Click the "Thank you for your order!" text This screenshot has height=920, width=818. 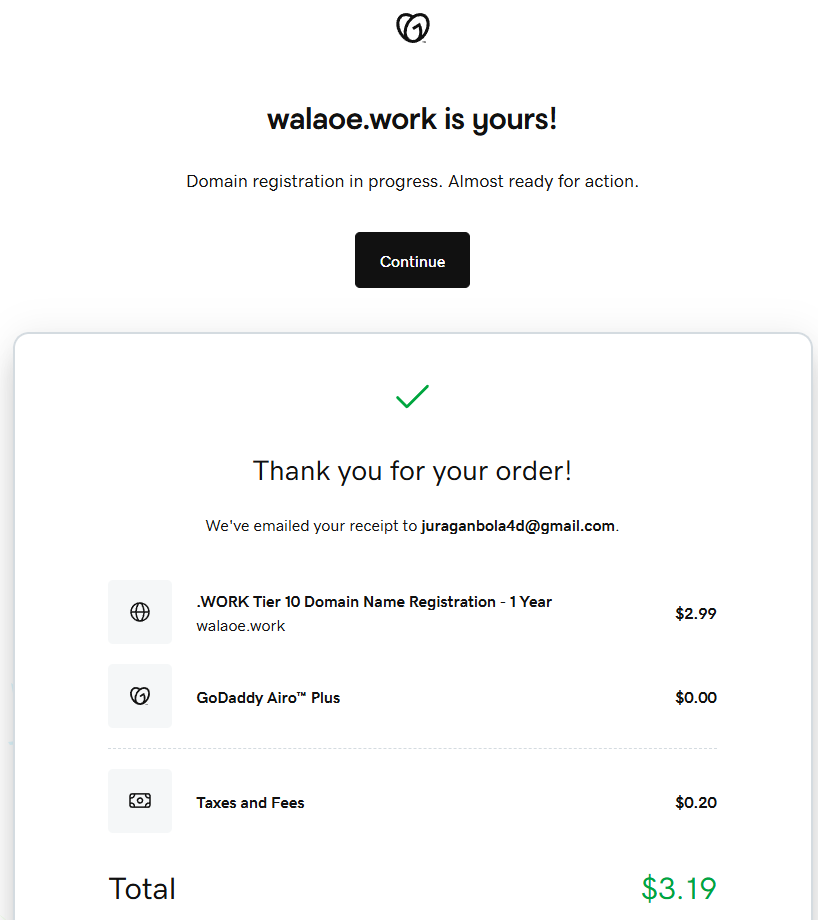tap(412, 471)
